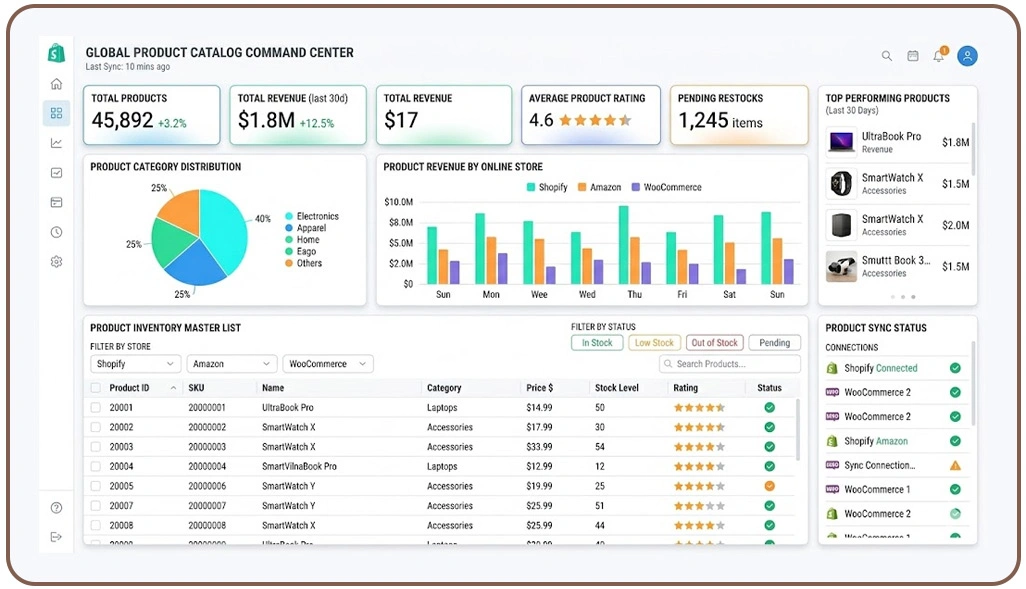Open the settings gear in sidebar
The height and width of the screenshot is (589, 1026).
(56, 262)
